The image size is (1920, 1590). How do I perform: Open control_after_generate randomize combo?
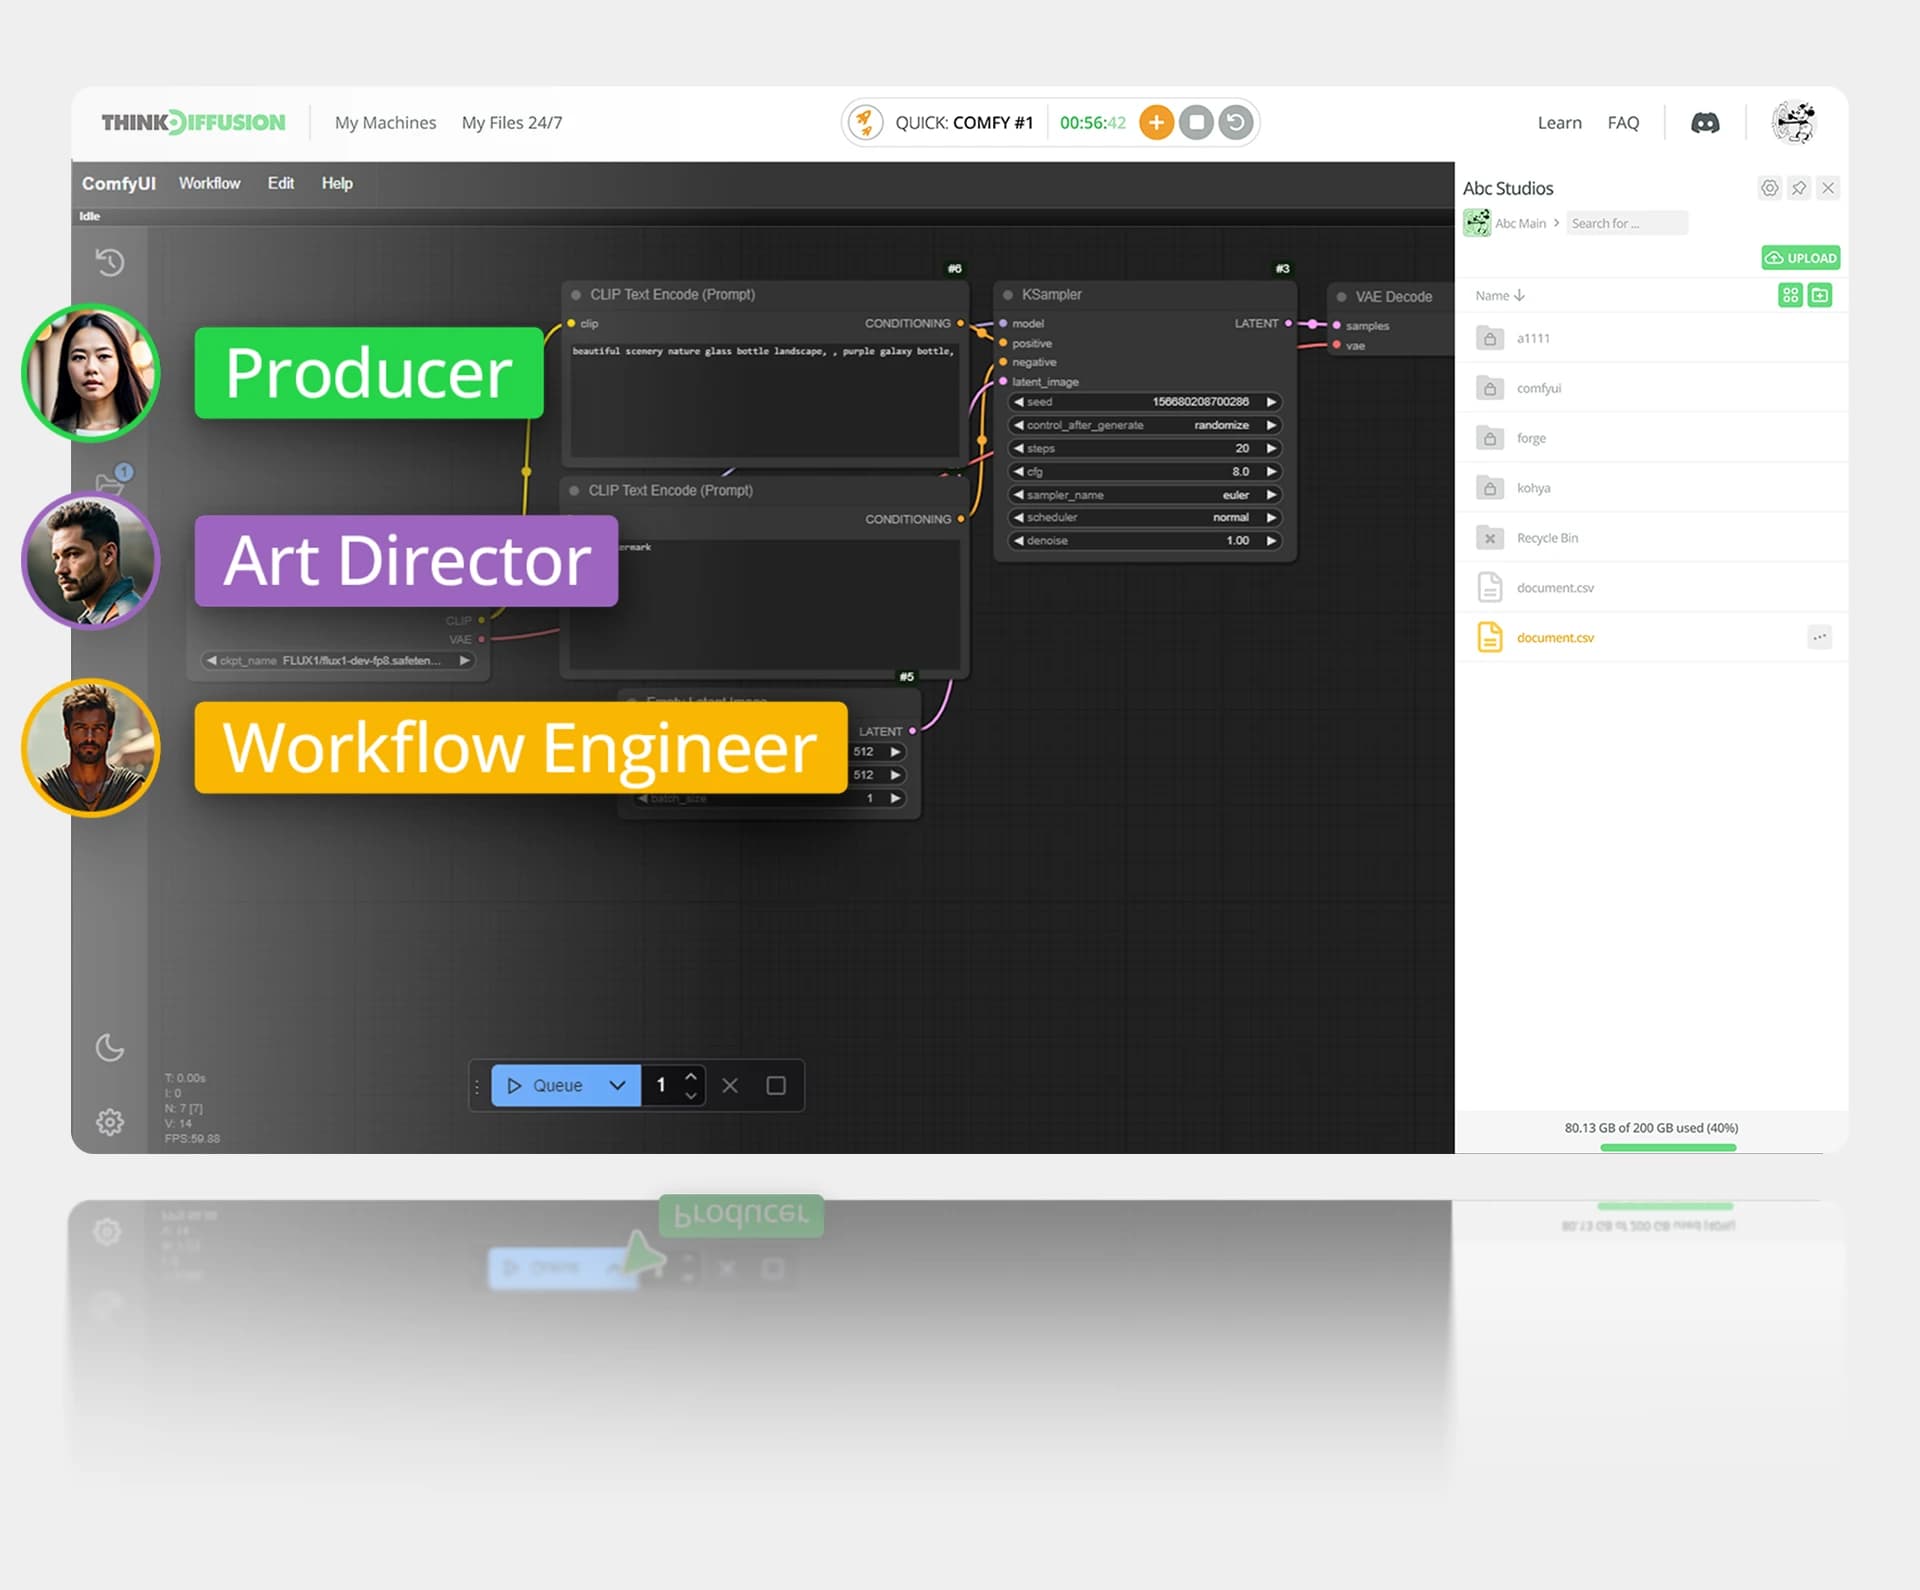click(1145, 425)
